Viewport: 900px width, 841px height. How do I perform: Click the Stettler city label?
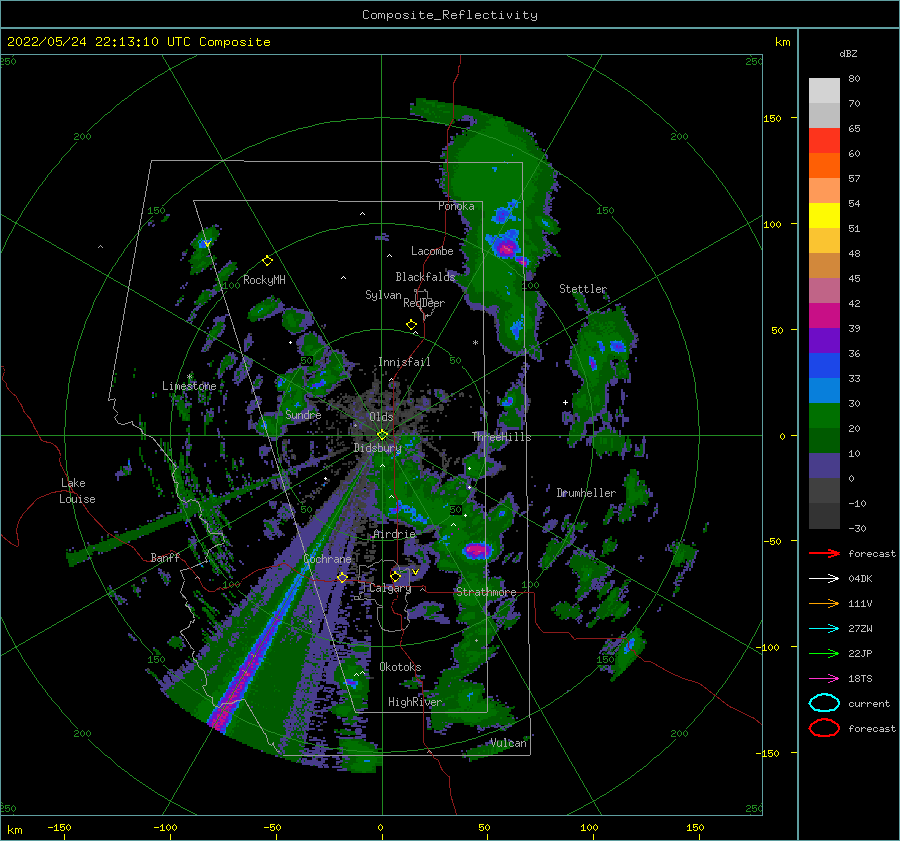click(583, 289)
